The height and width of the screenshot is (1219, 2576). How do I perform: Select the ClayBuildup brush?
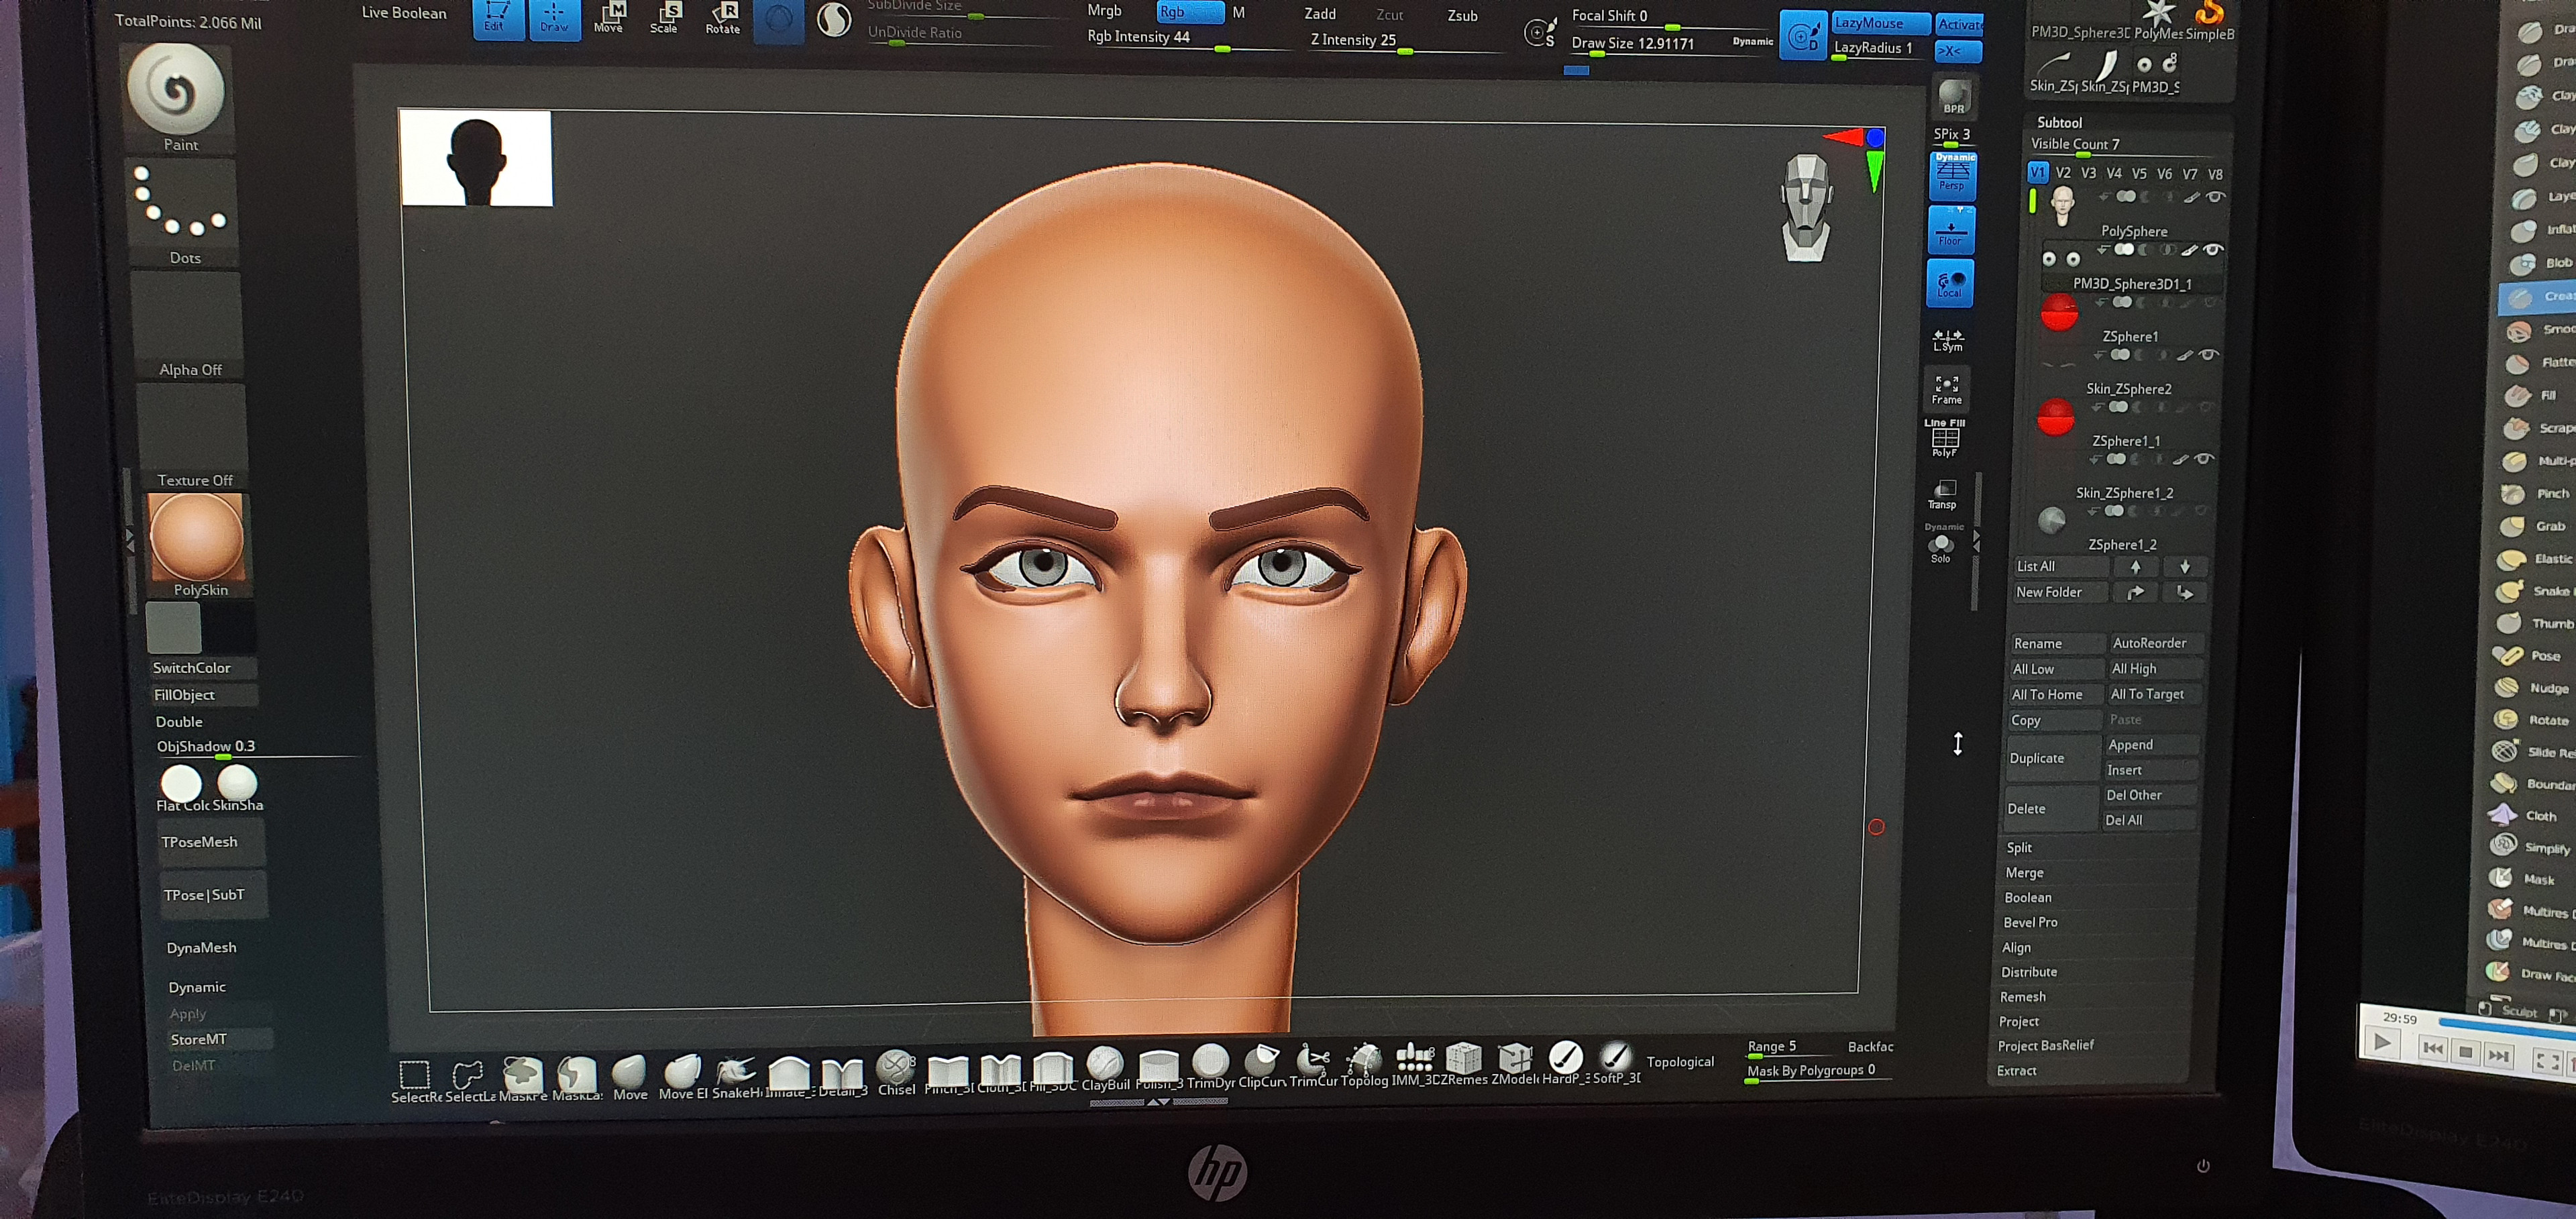pos(1106,1062)
